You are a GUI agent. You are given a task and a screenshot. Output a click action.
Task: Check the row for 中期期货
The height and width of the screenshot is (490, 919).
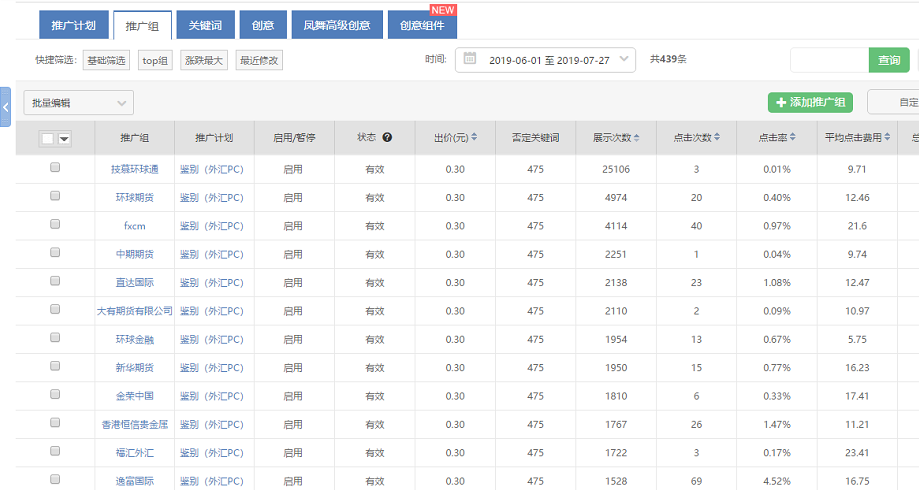[55, 252]
